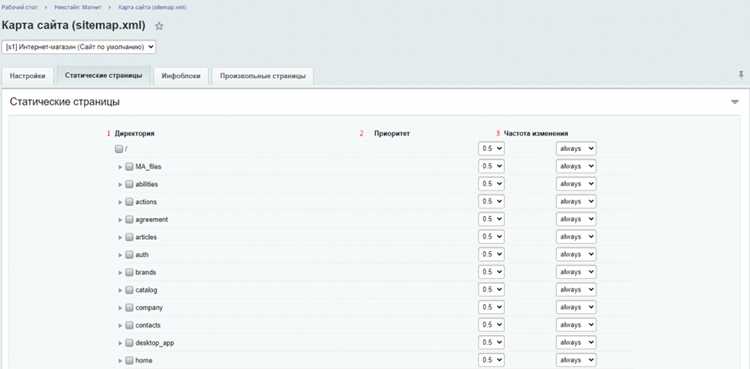Click the Частота изменения column header
The image size is (750, 369).
pyautogui.click(x=536, y=134)
